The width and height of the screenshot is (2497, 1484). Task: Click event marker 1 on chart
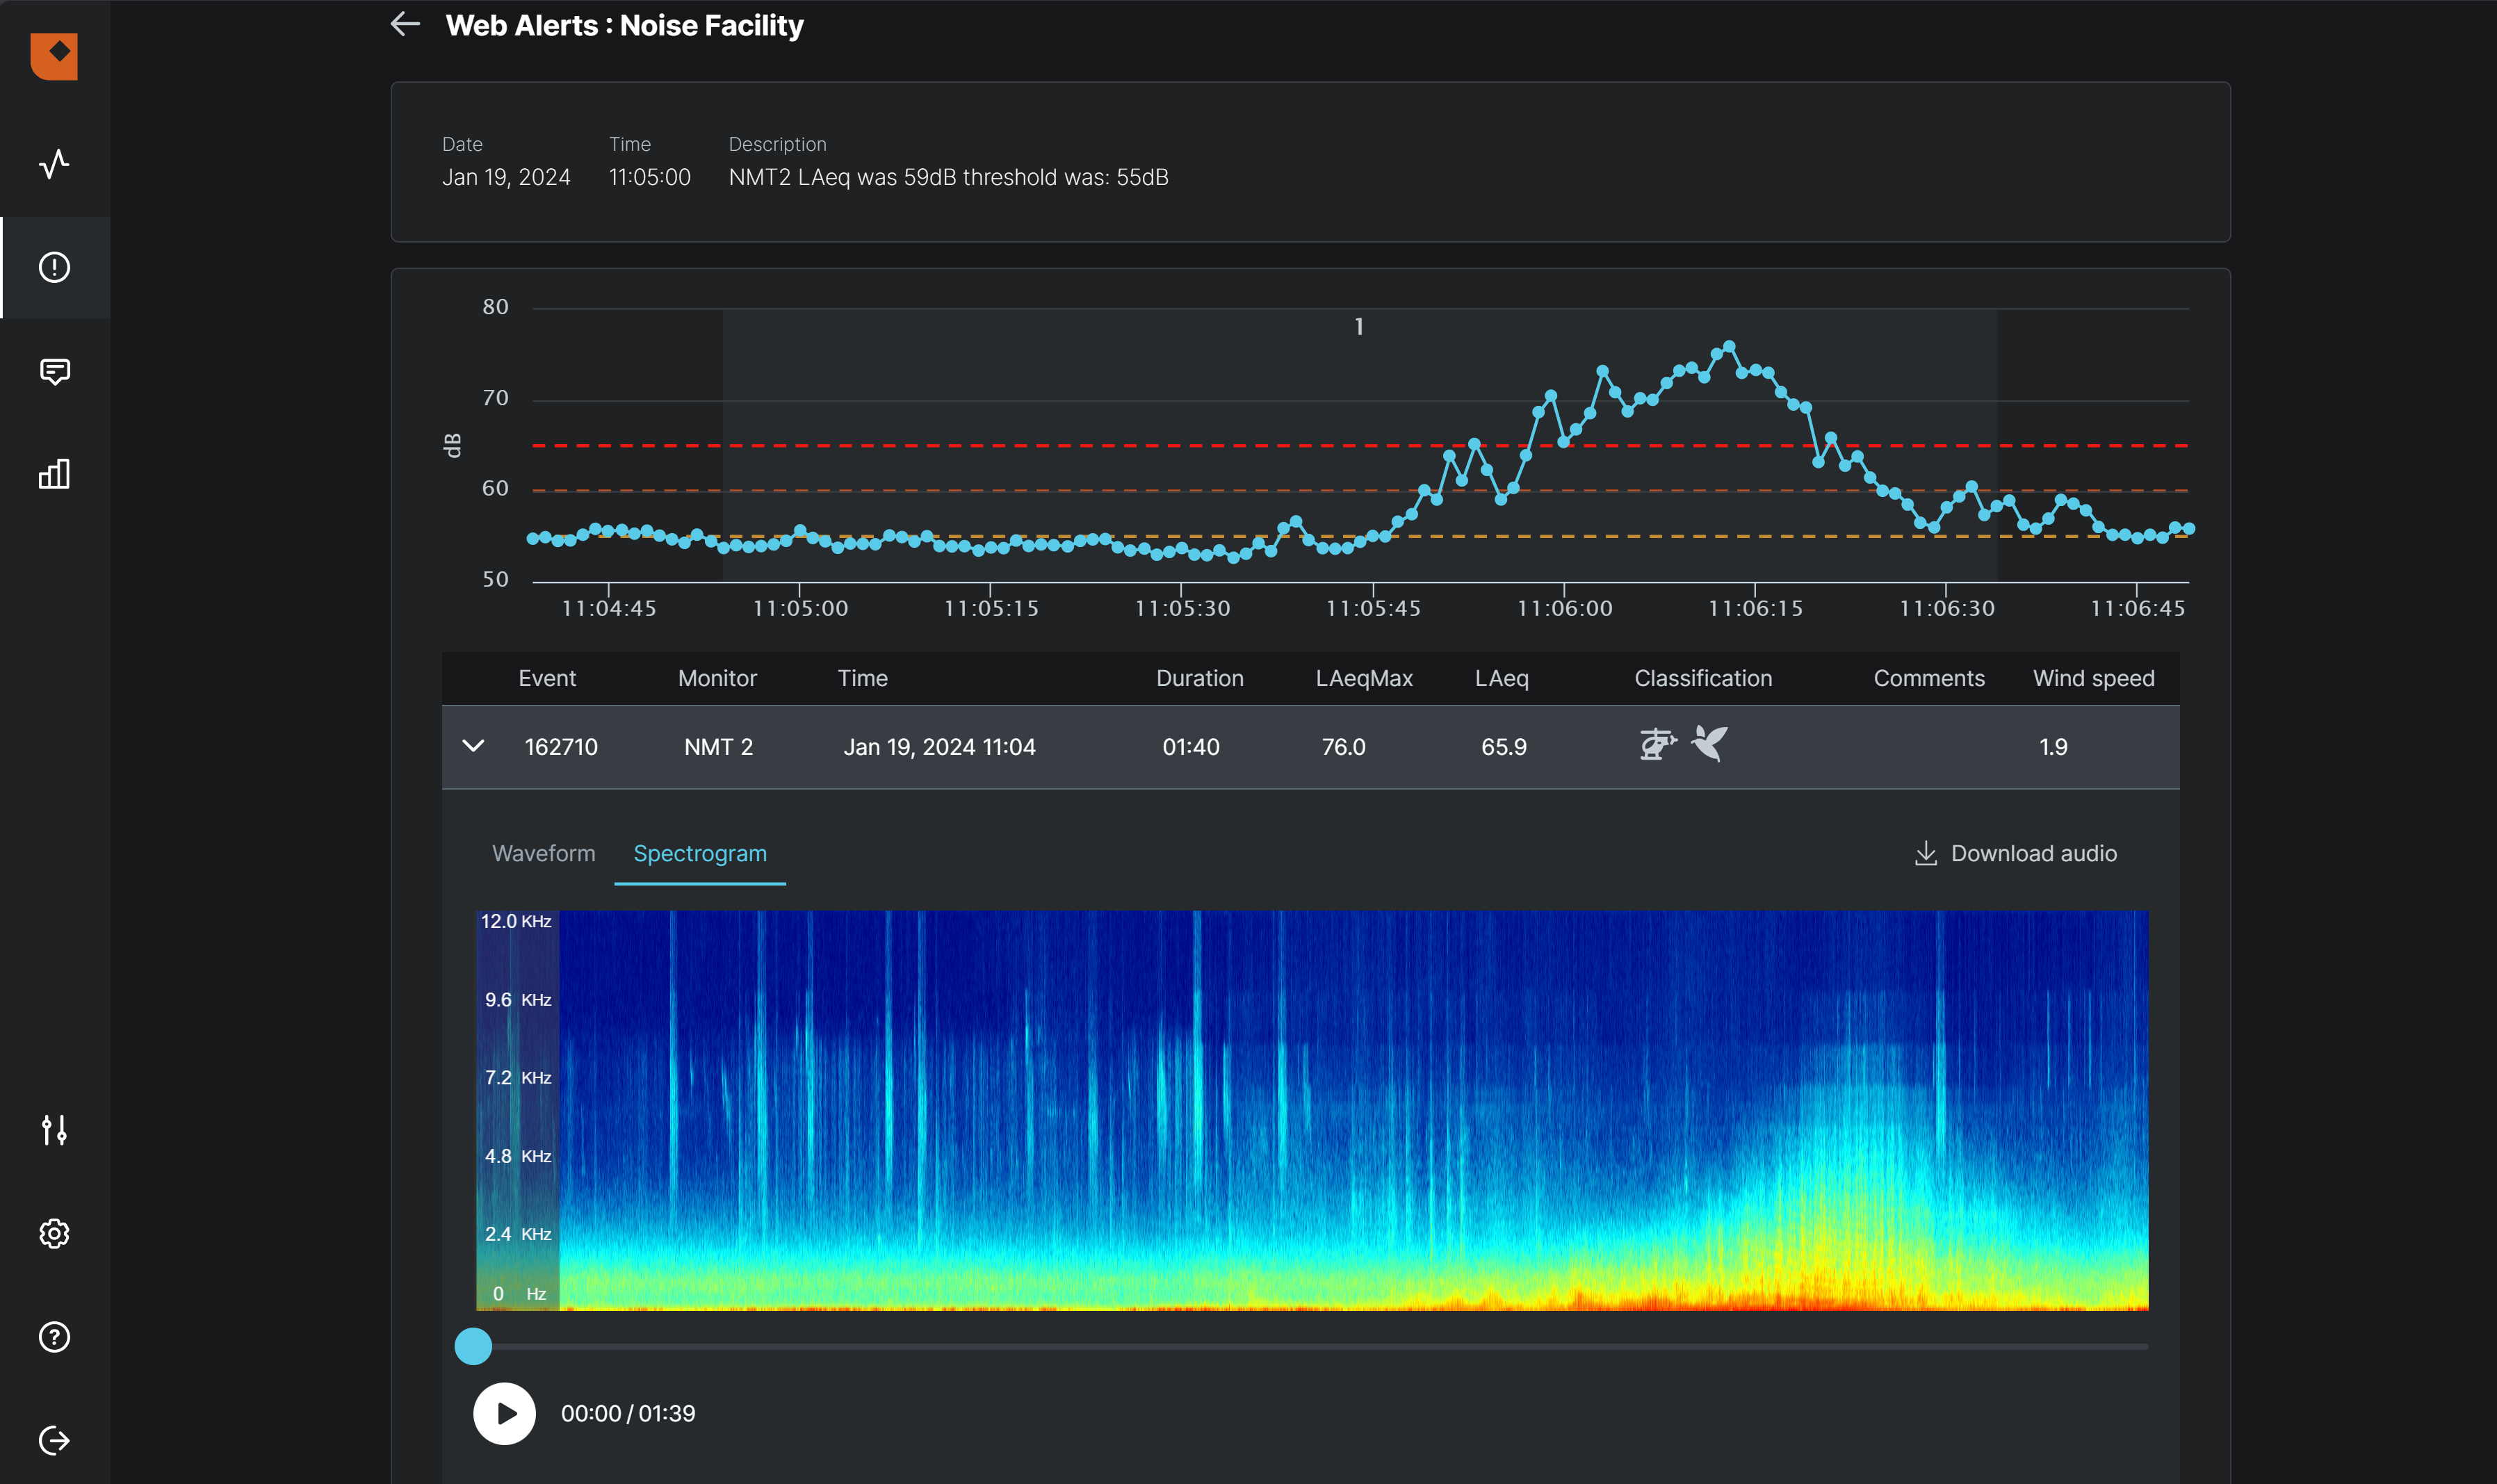coord(1358,327)
